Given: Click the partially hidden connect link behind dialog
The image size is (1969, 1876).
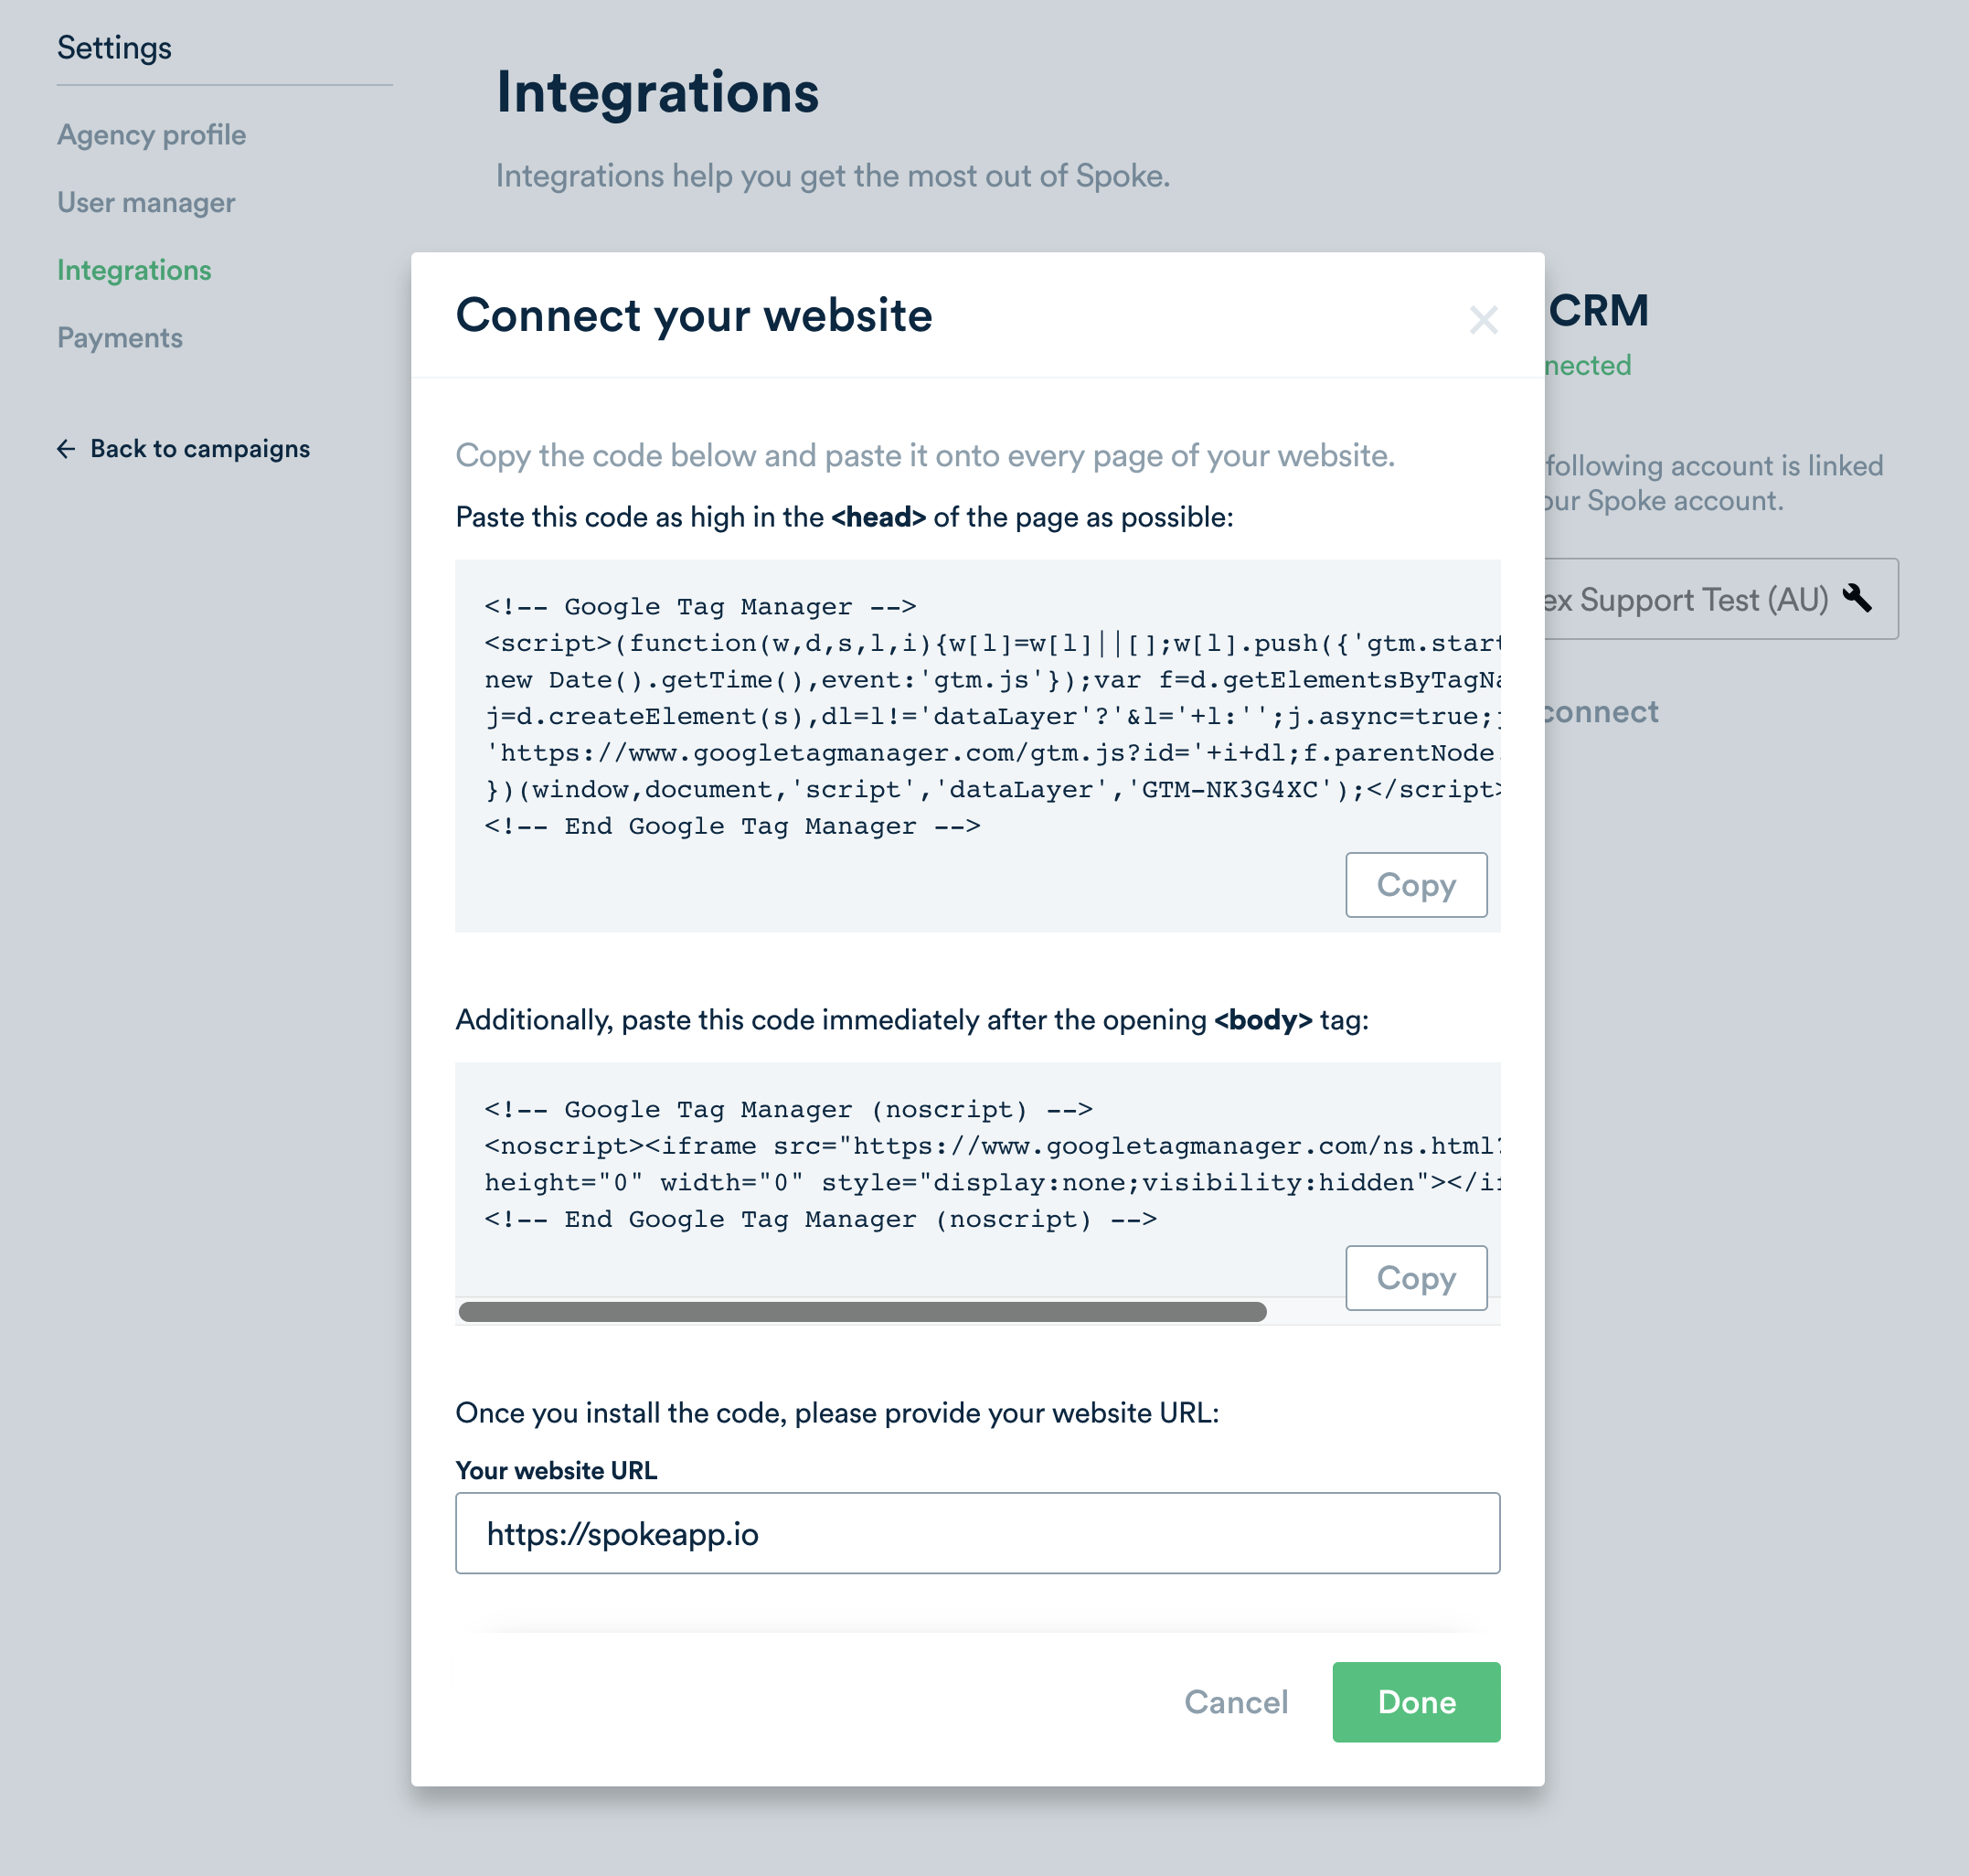Looking at the screenshot, I should [x=1601, y=711].
